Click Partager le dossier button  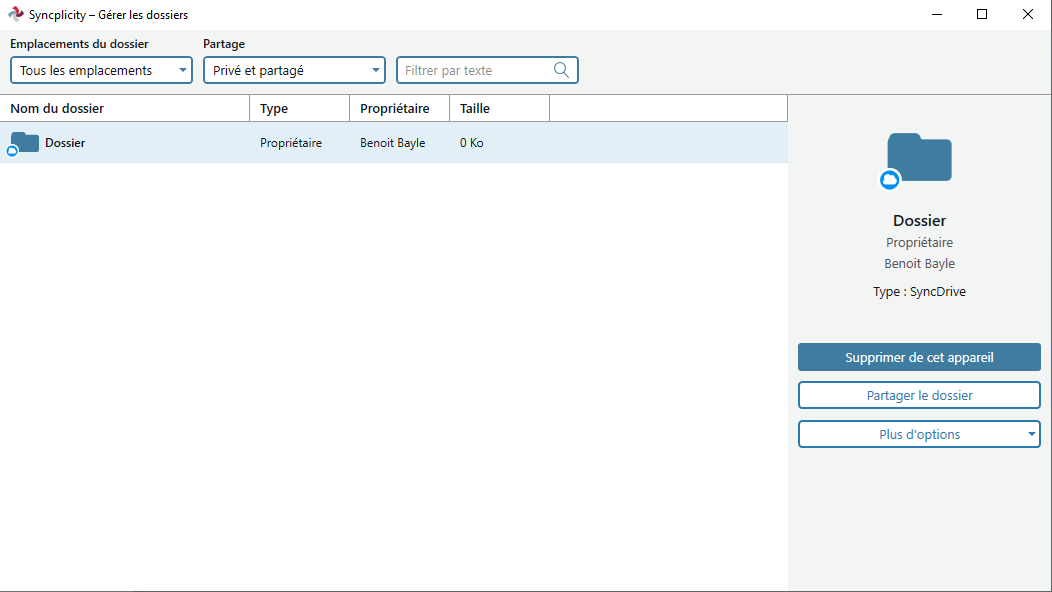click(919, 395)
